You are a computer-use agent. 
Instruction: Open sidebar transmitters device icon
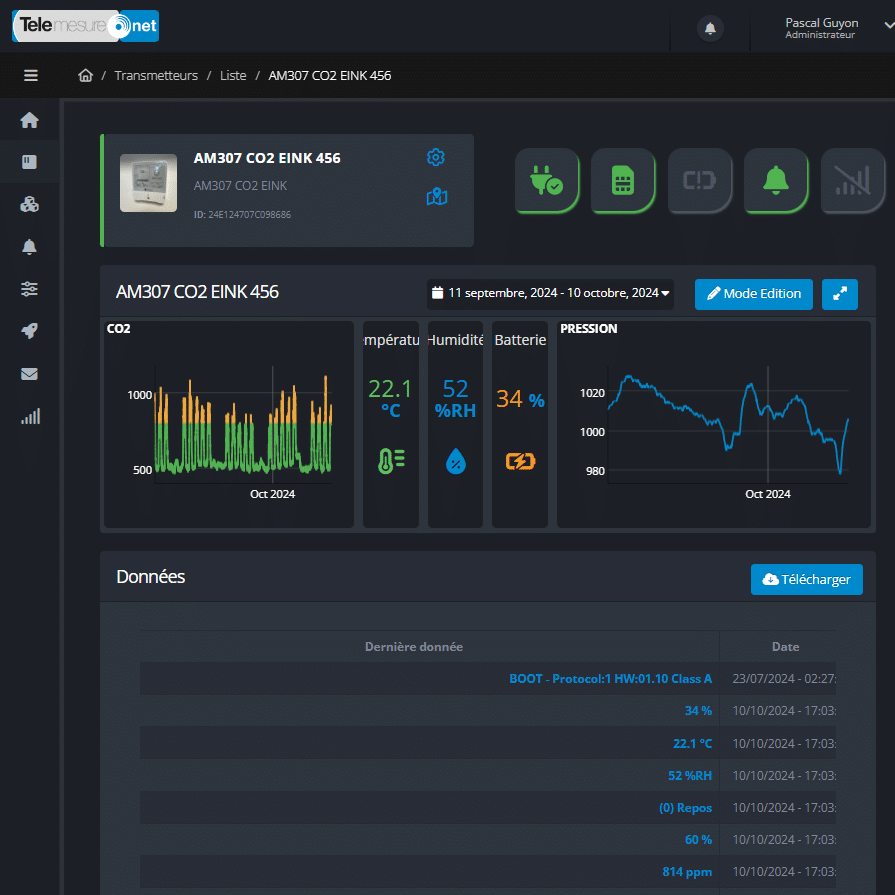[30, 162]
